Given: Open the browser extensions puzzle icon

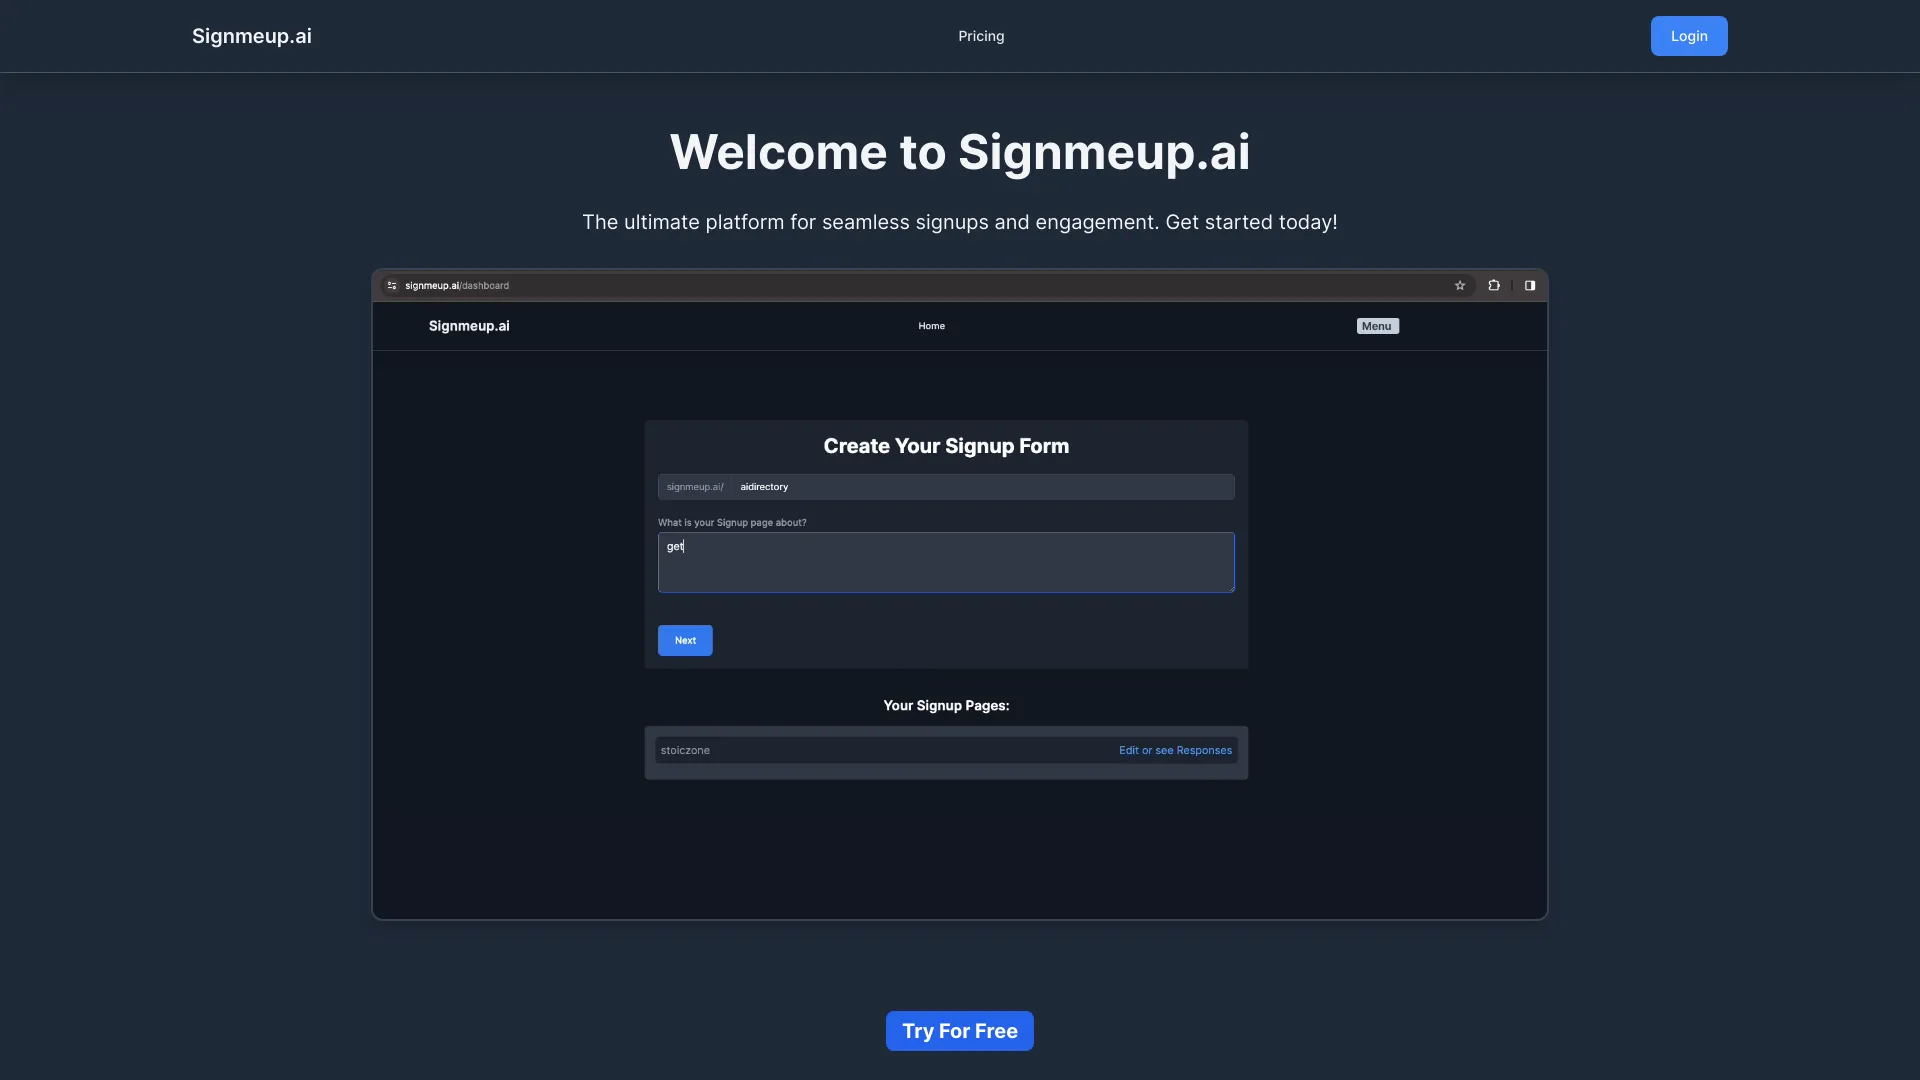Looking at the screenshot, I should tap(1494, 285).
